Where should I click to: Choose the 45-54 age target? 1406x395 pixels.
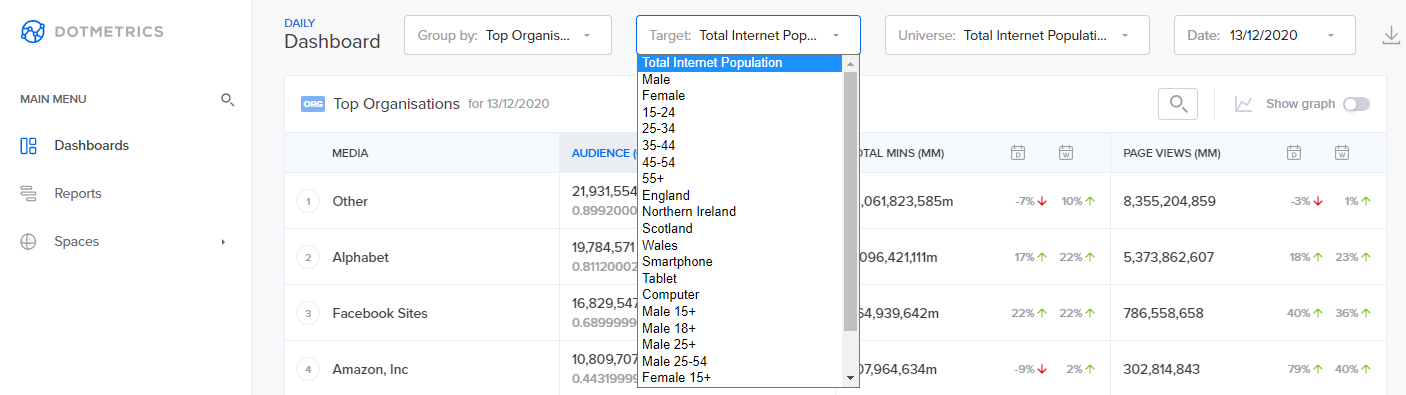[741, 162]
